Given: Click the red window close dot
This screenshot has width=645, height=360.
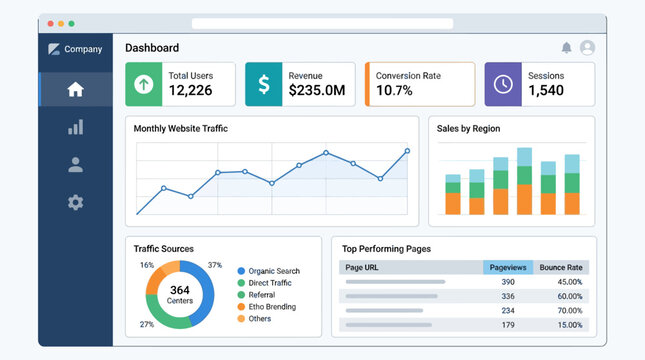Looking at the screenshot, I should point(51,24).
